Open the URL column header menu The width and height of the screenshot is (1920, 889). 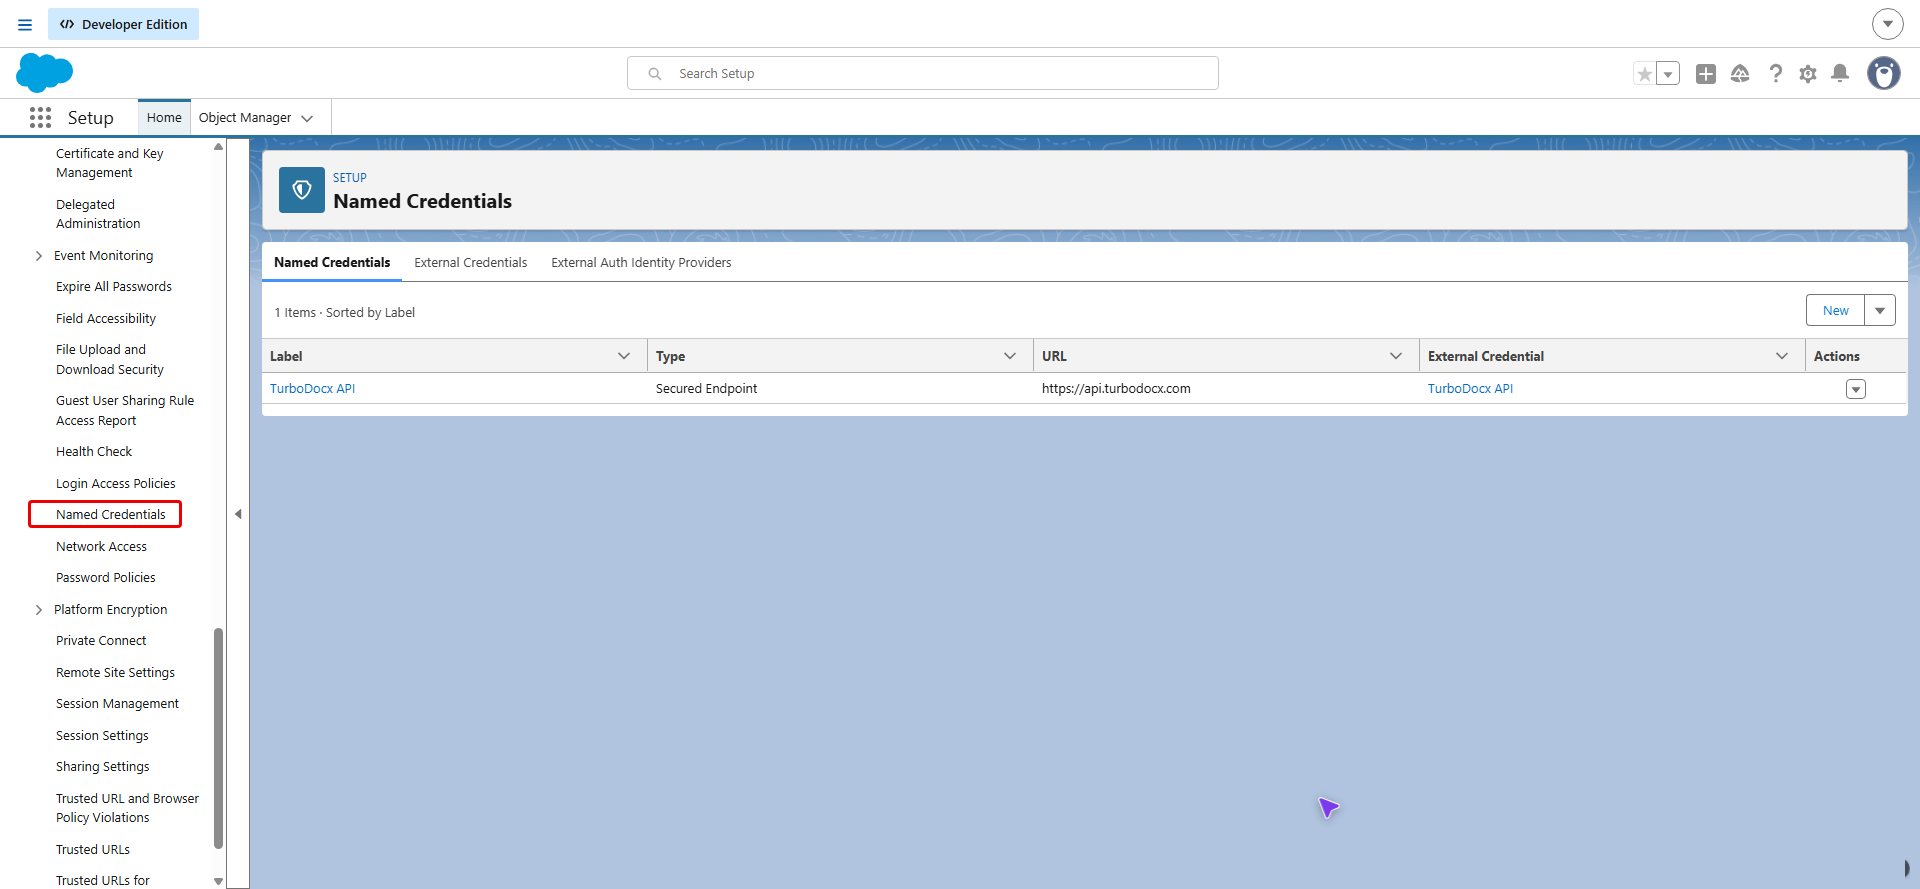(x=1396, y=356)
